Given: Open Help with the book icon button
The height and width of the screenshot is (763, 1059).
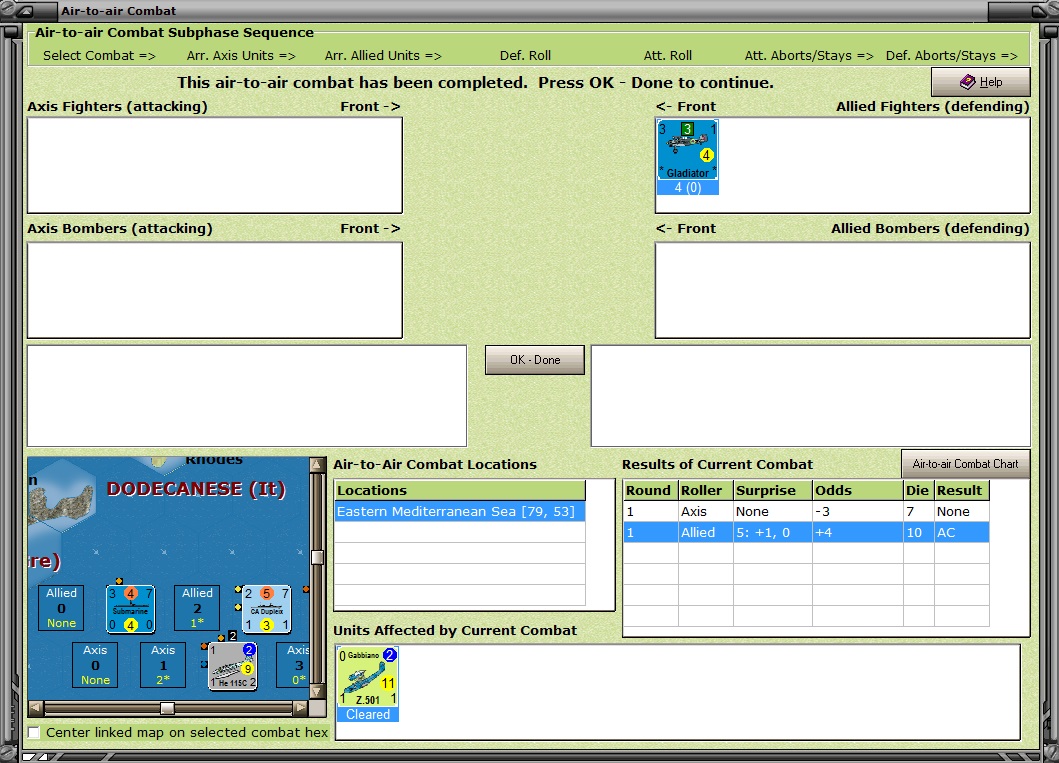Looking at the screenshot, I should (x=981, y=82).
